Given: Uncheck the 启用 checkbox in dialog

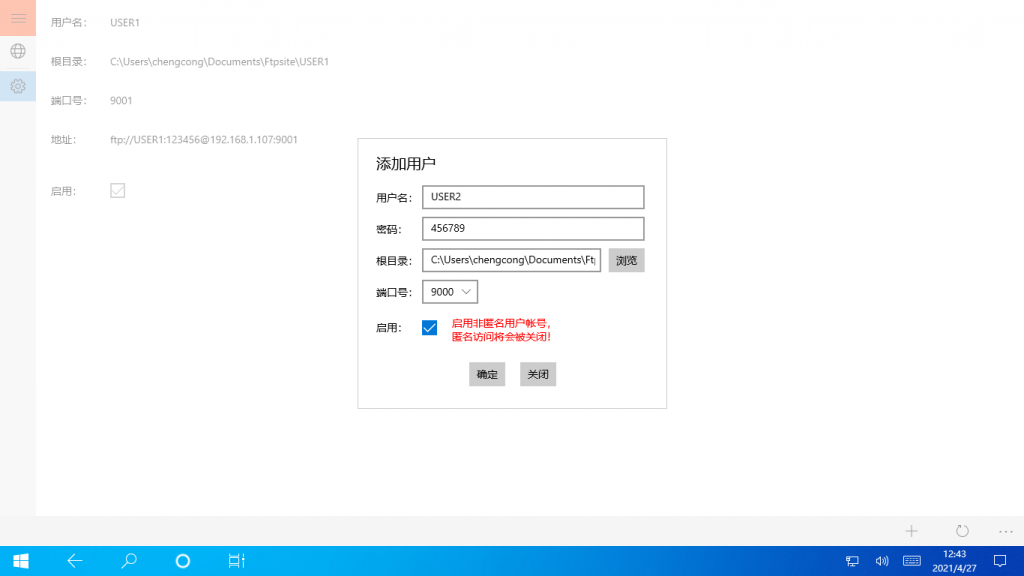Looking at the screenshot, I should tap(430, 328).
